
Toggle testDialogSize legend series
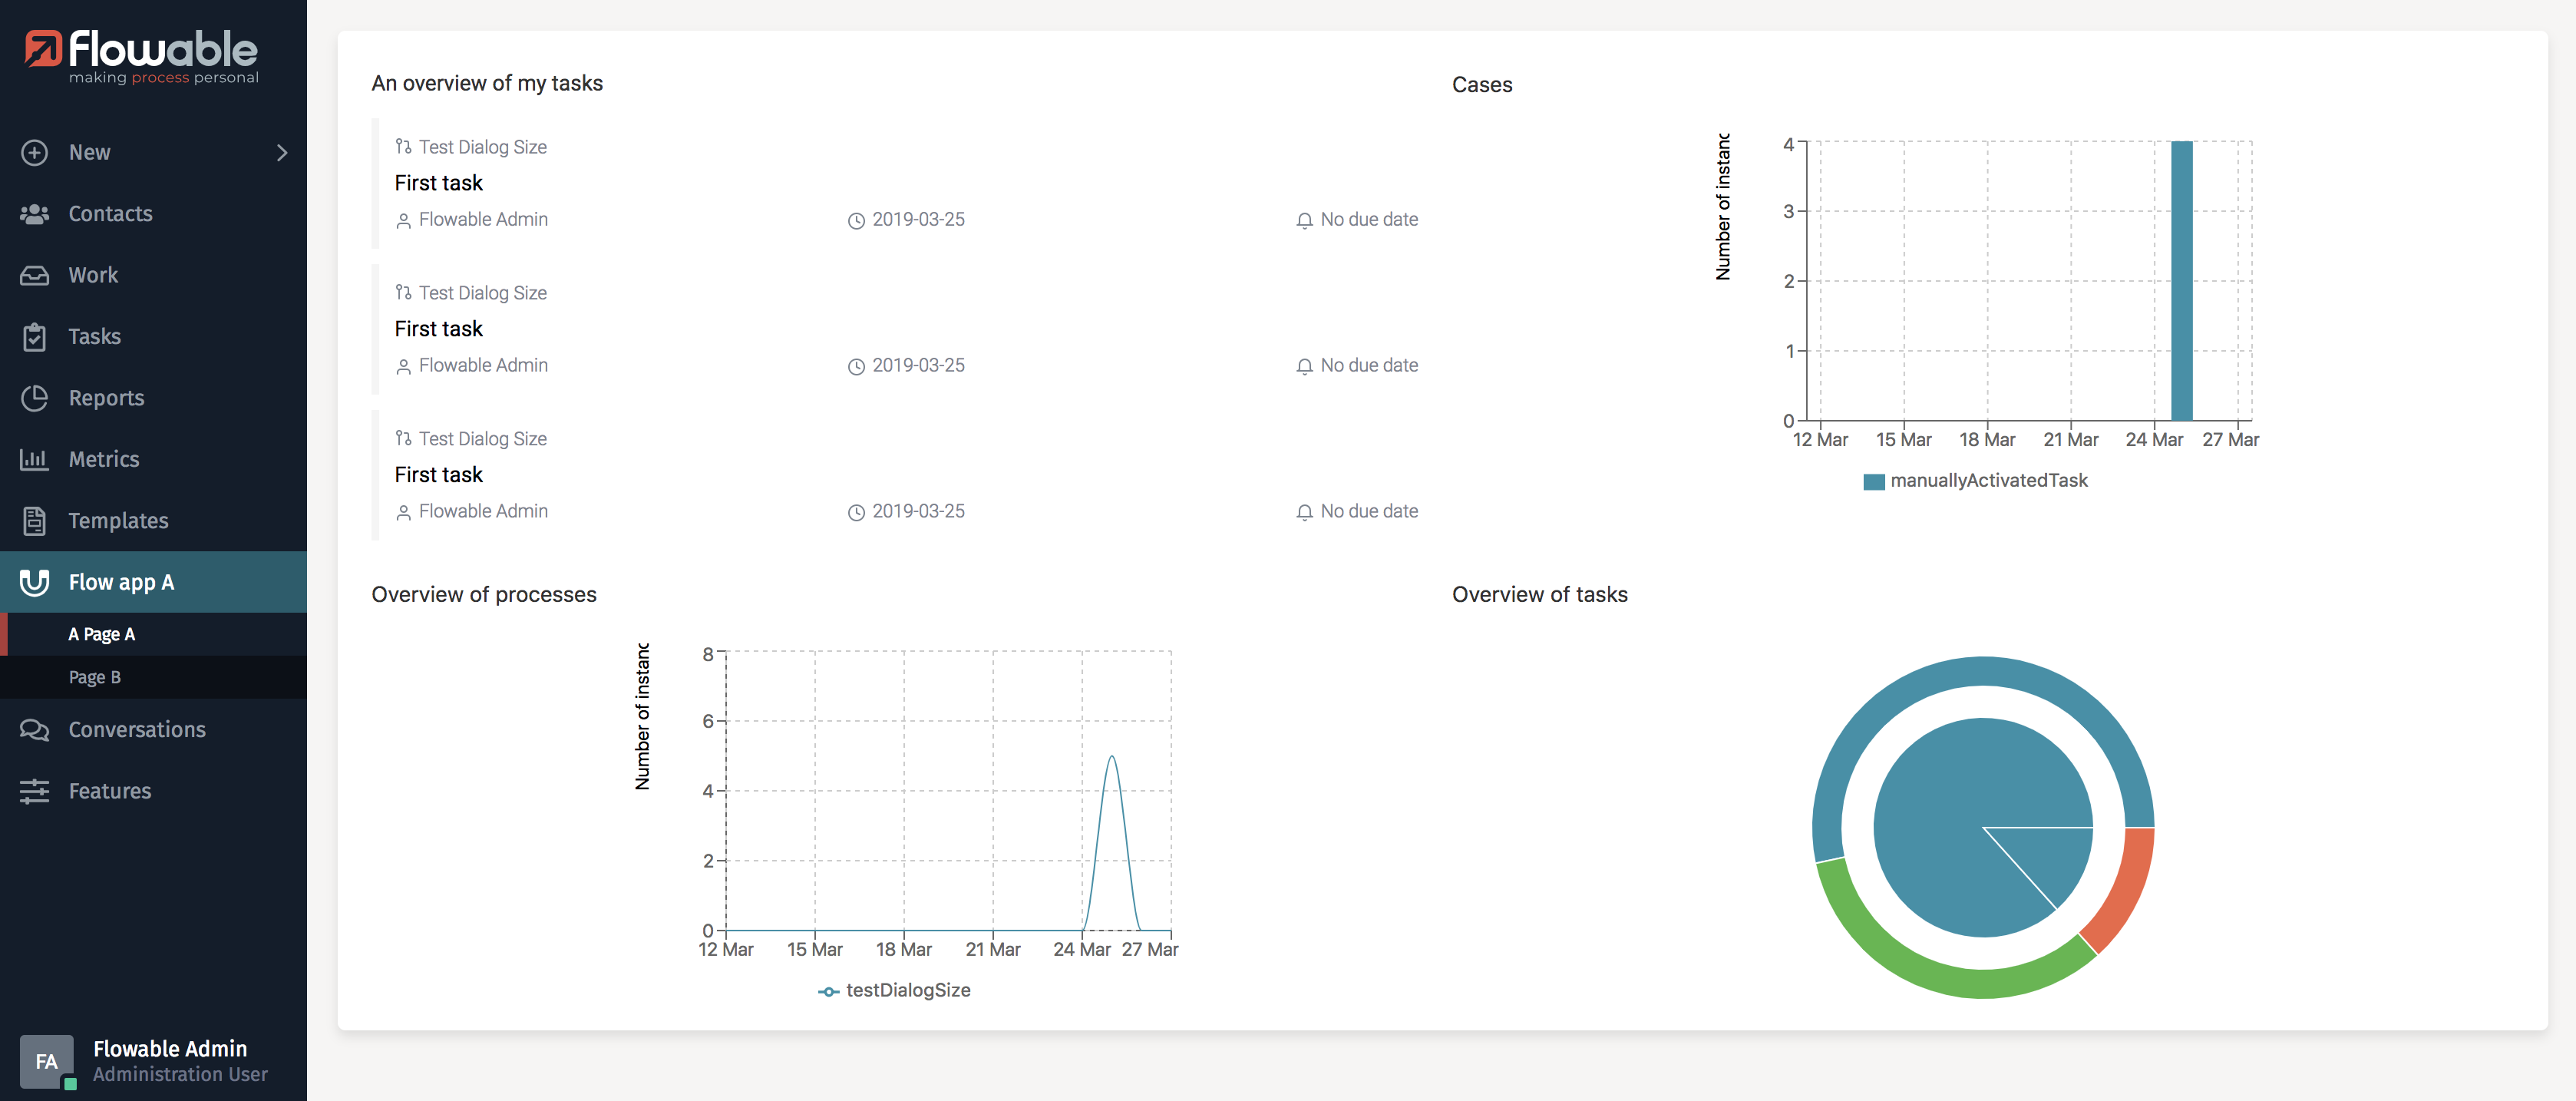tap(894, 991)
